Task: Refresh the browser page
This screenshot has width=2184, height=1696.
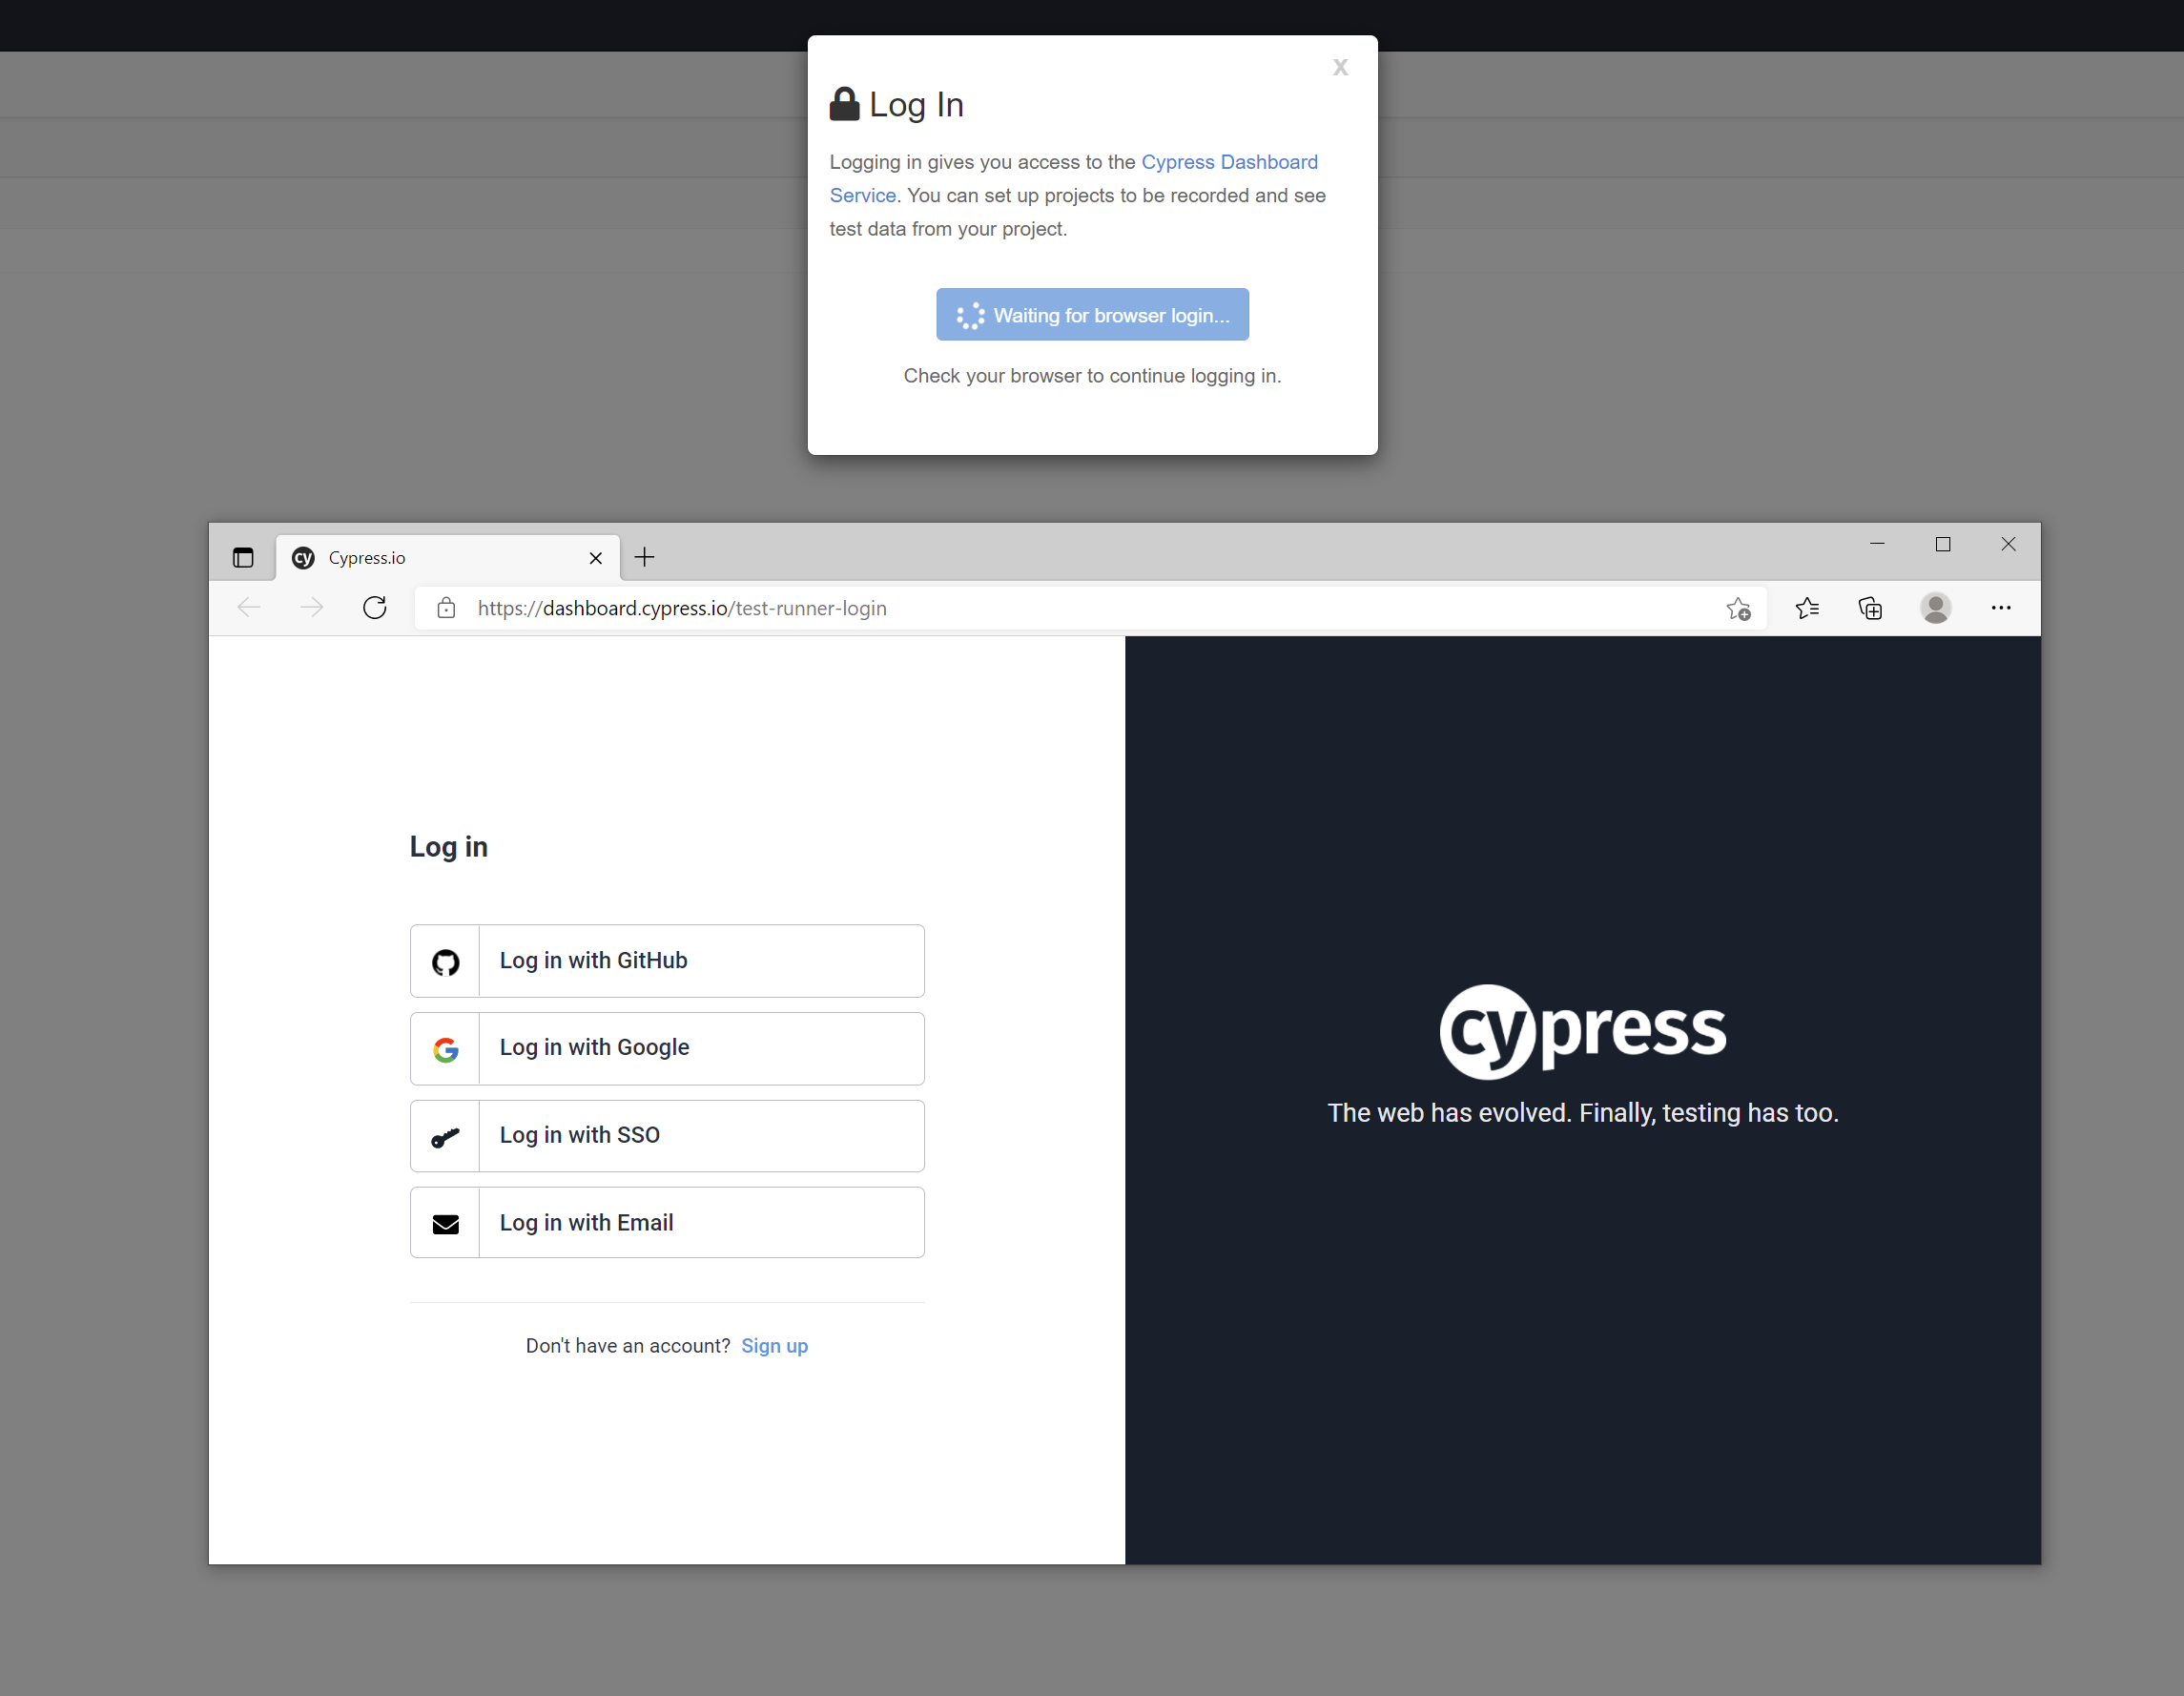Action: tap(375, 608)
